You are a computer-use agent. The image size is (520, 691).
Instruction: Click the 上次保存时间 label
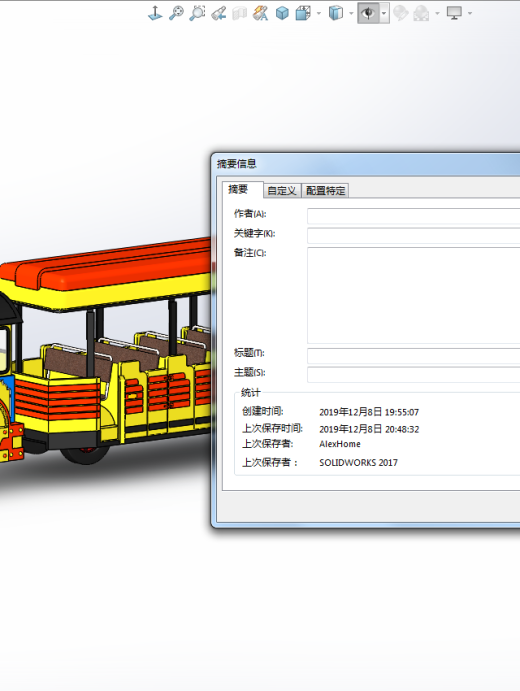[x=272, y=428]
